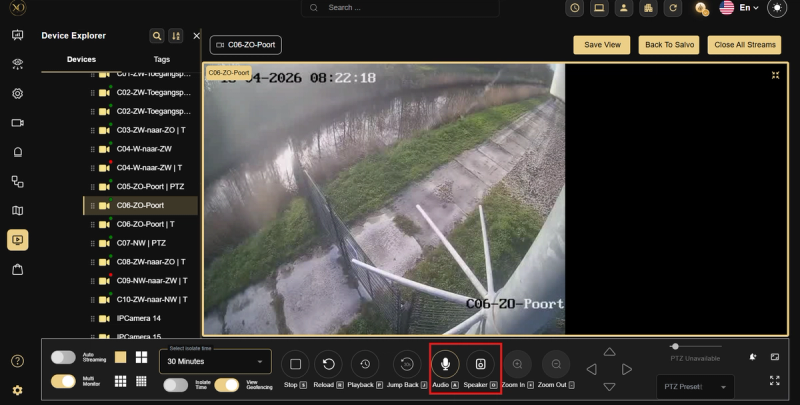
Task: Select device C04-W-naar-ZW
Action: pyautogui.click(x=140, y=149)
